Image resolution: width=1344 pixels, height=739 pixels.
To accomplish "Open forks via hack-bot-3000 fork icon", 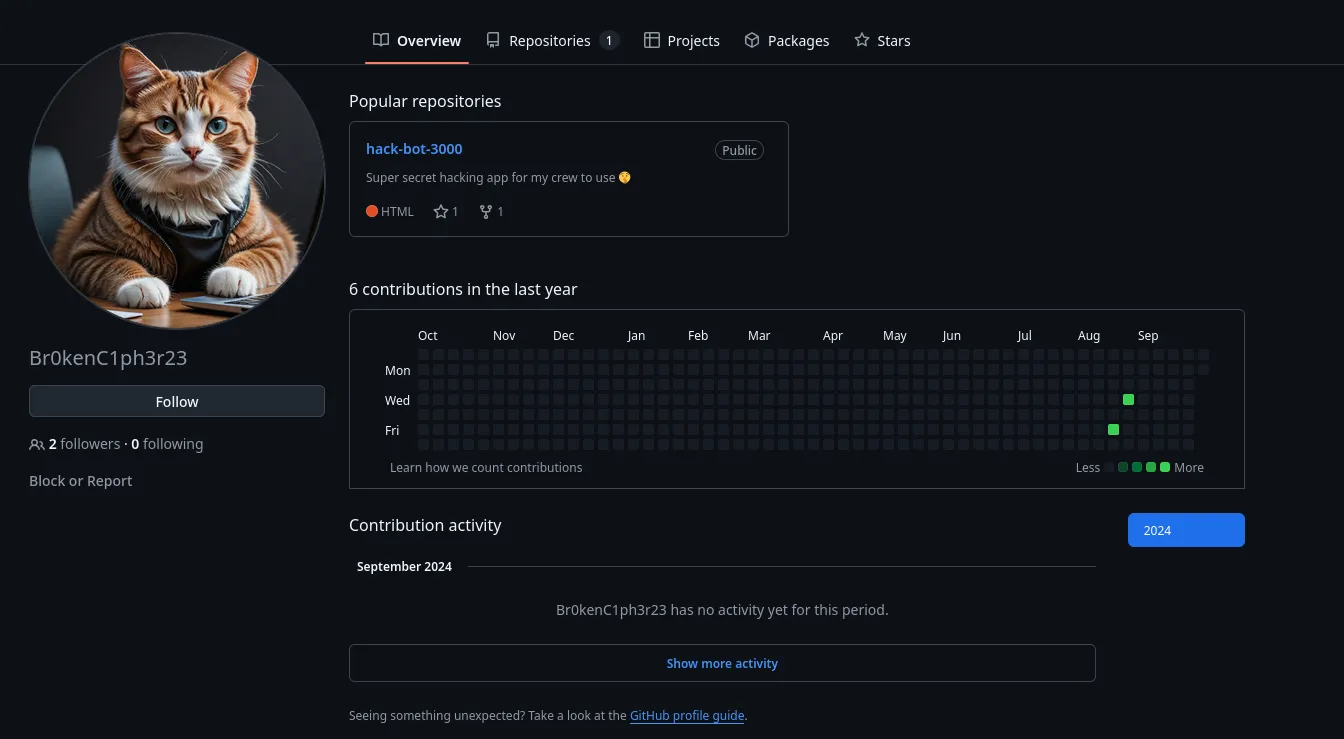I will 486,212.
